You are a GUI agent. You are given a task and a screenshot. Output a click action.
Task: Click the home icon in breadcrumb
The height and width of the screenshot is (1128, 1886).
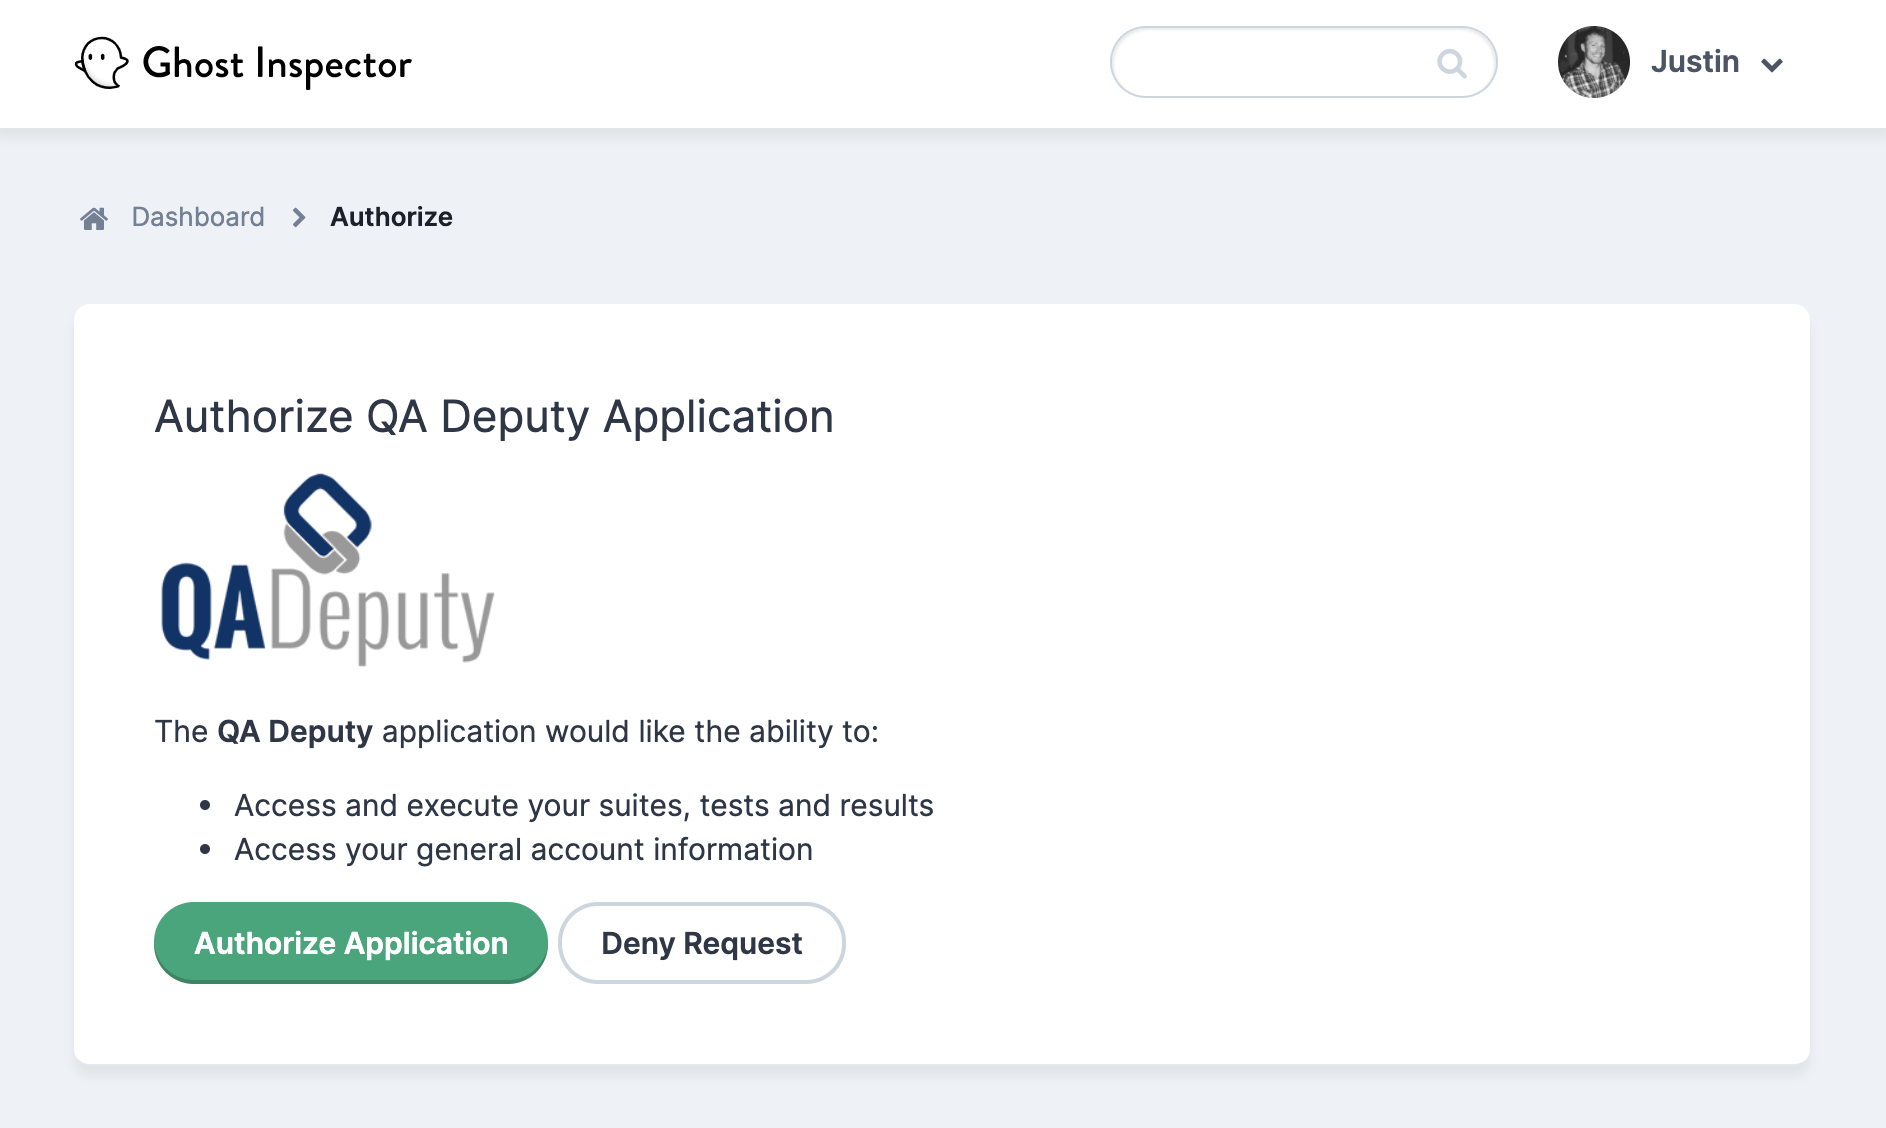[x=94, y=218]
